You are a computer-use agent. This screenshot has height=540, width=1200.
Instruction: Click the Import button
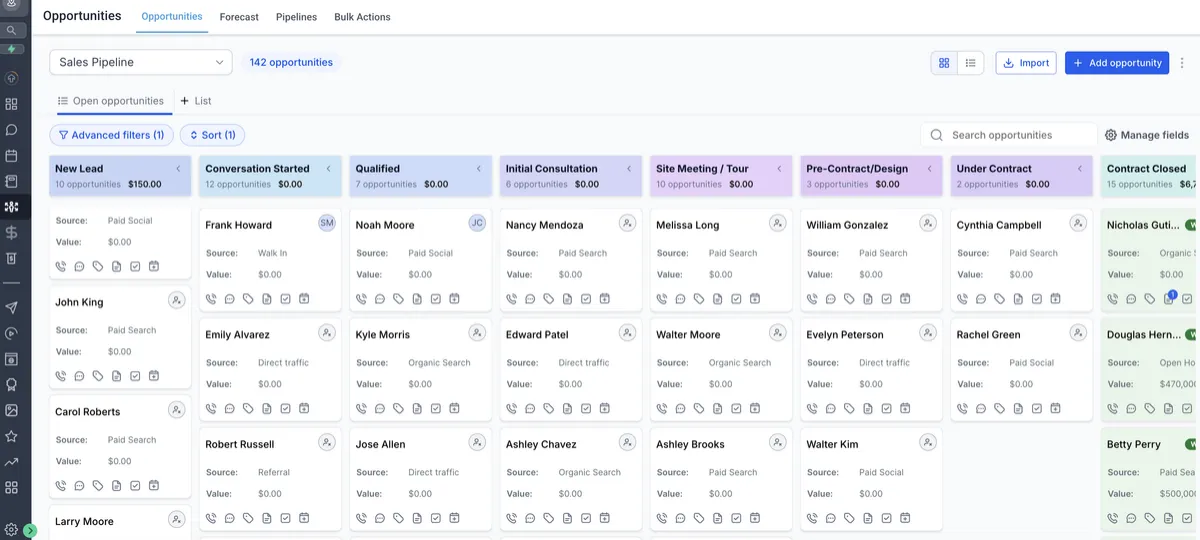(1025, 63)
